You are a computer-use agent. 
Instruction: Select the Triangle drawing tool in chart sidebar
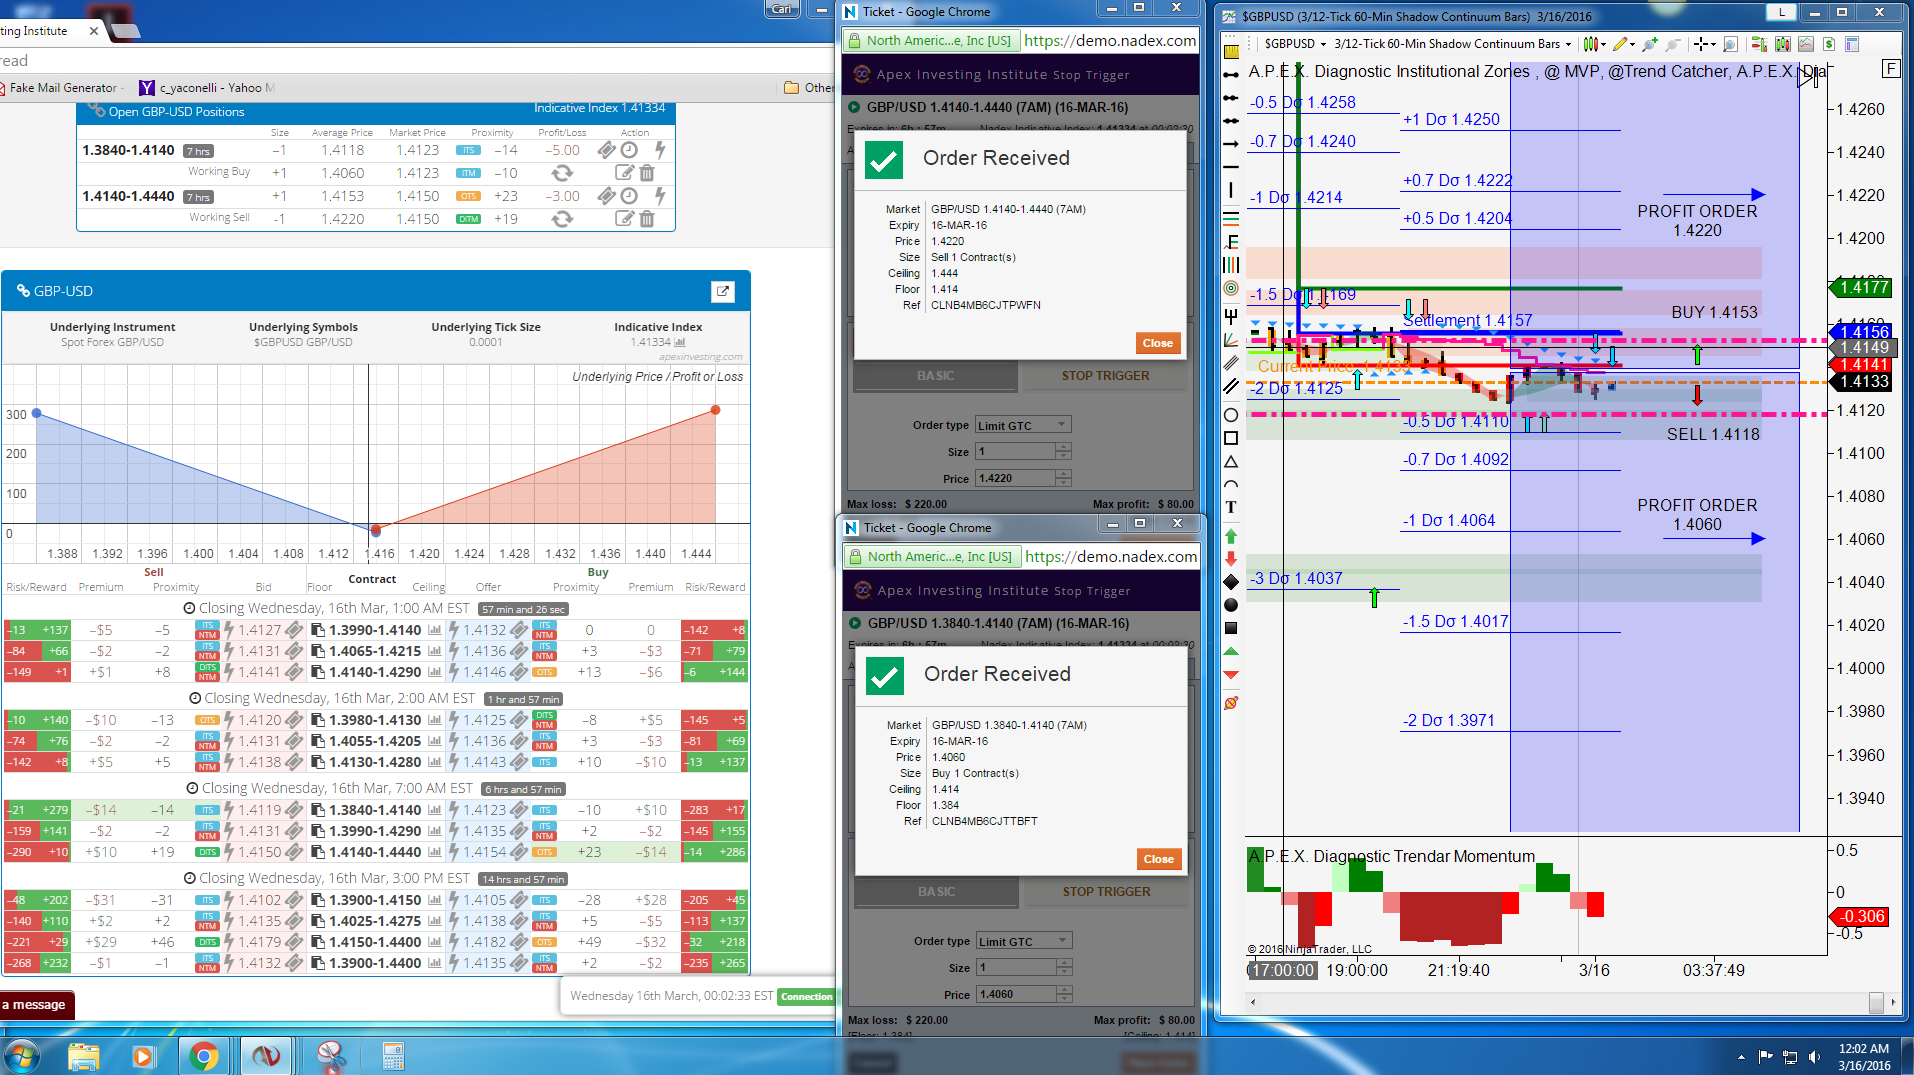(x=1231, y=461)
